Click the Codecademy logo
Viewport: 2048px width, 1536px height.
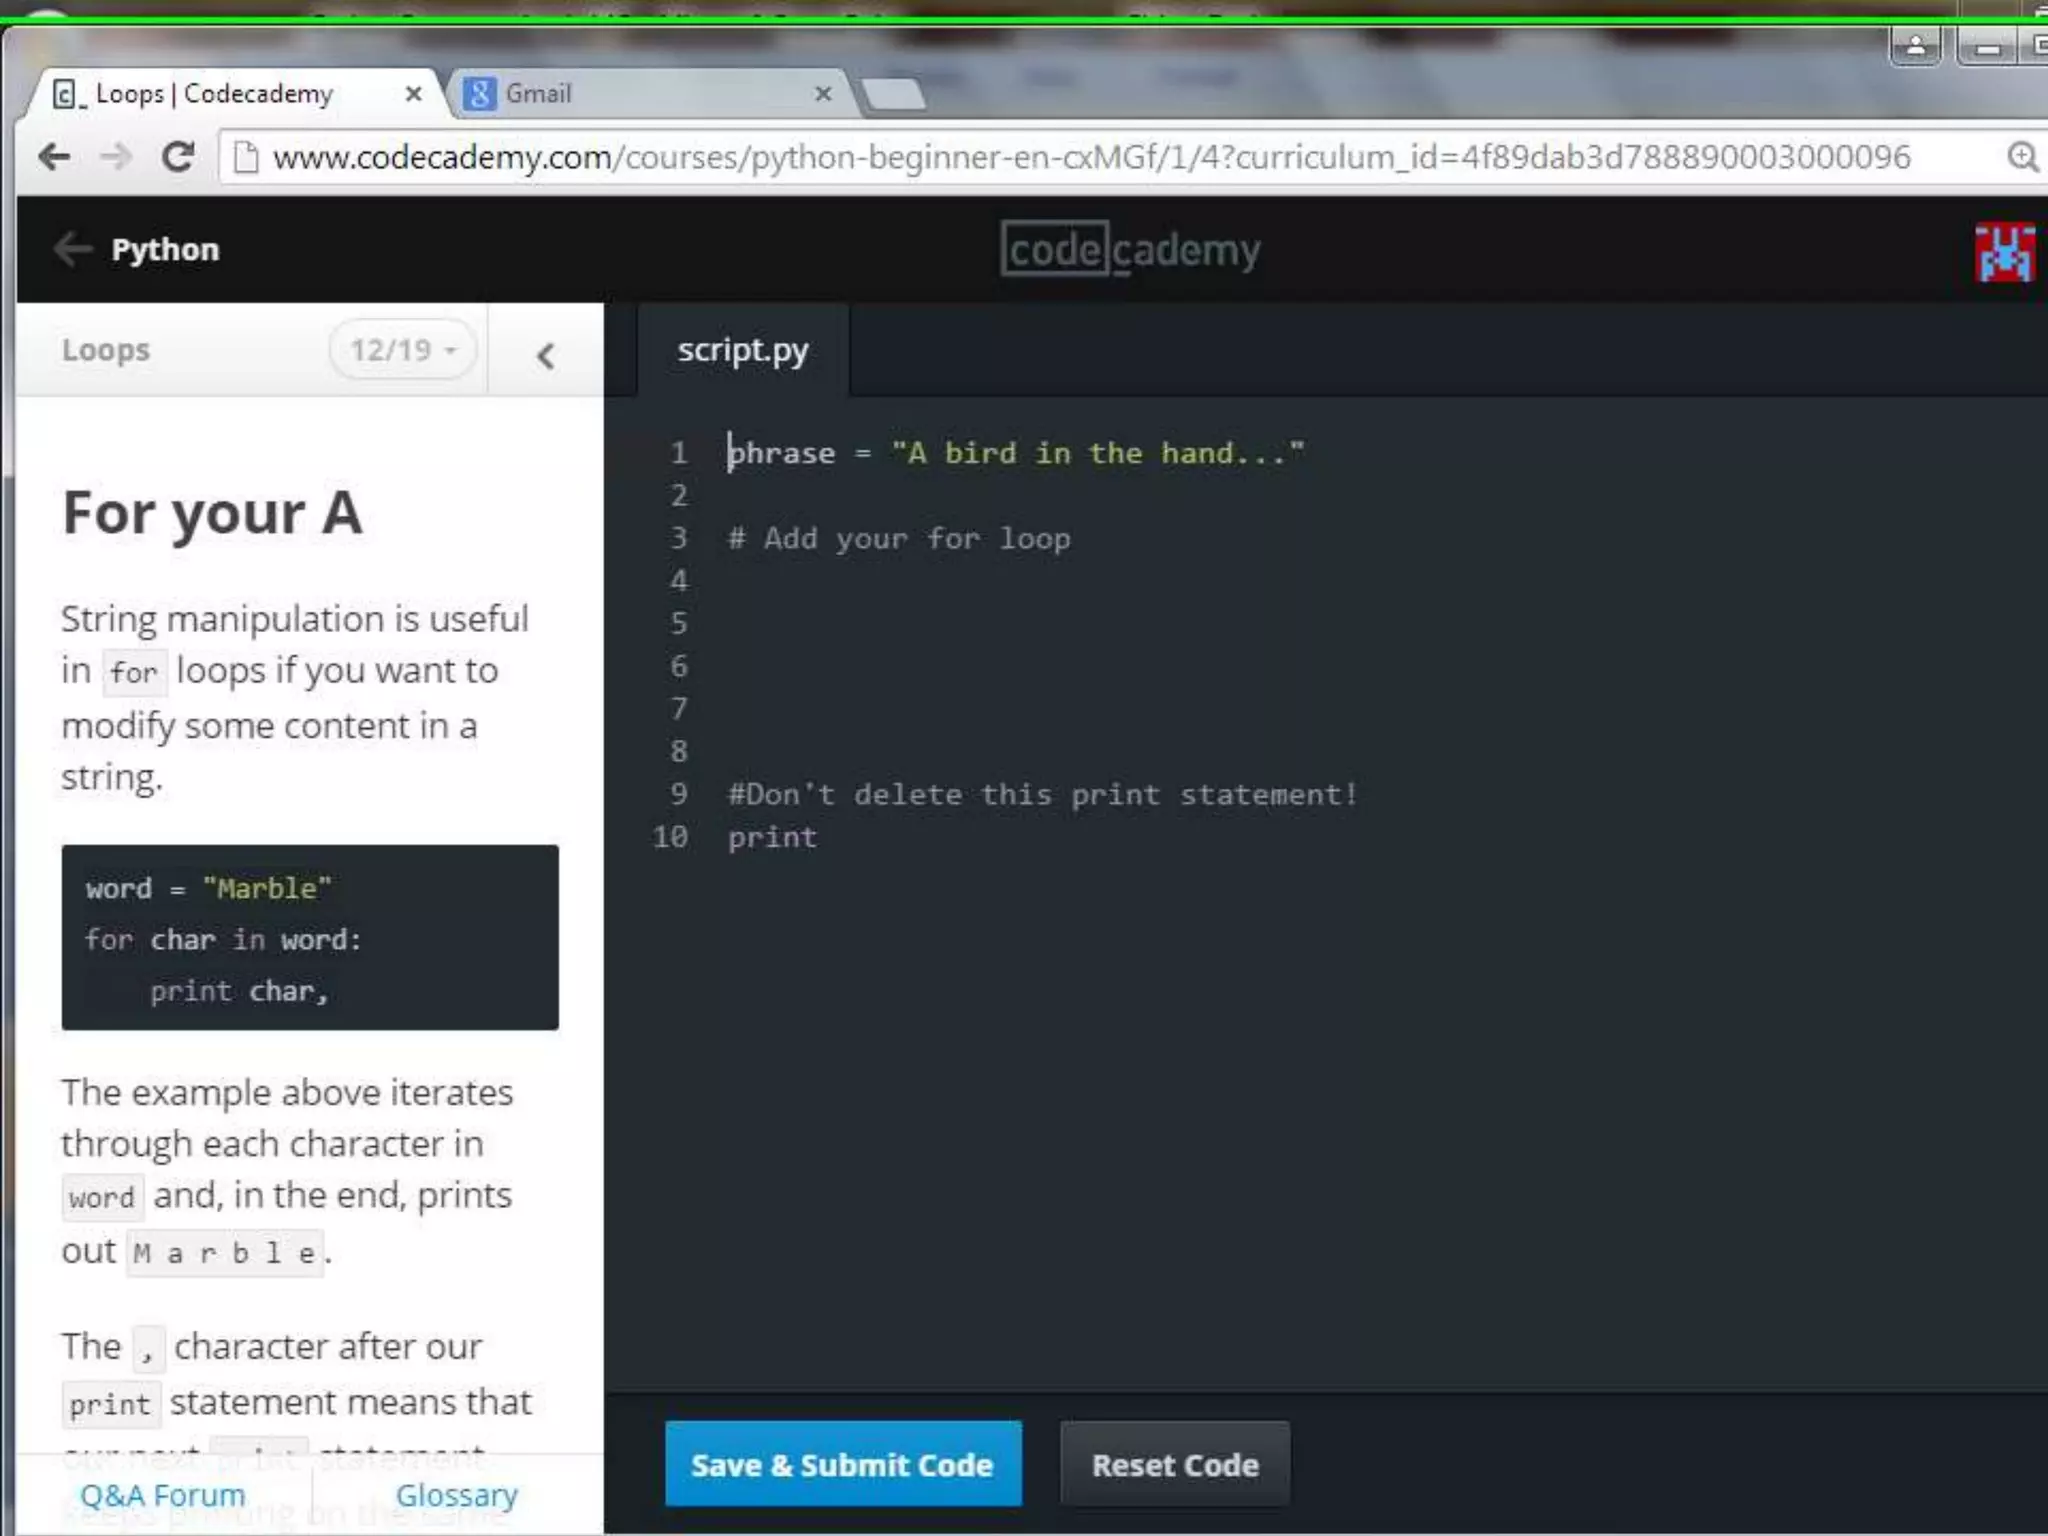(1130, 249)
